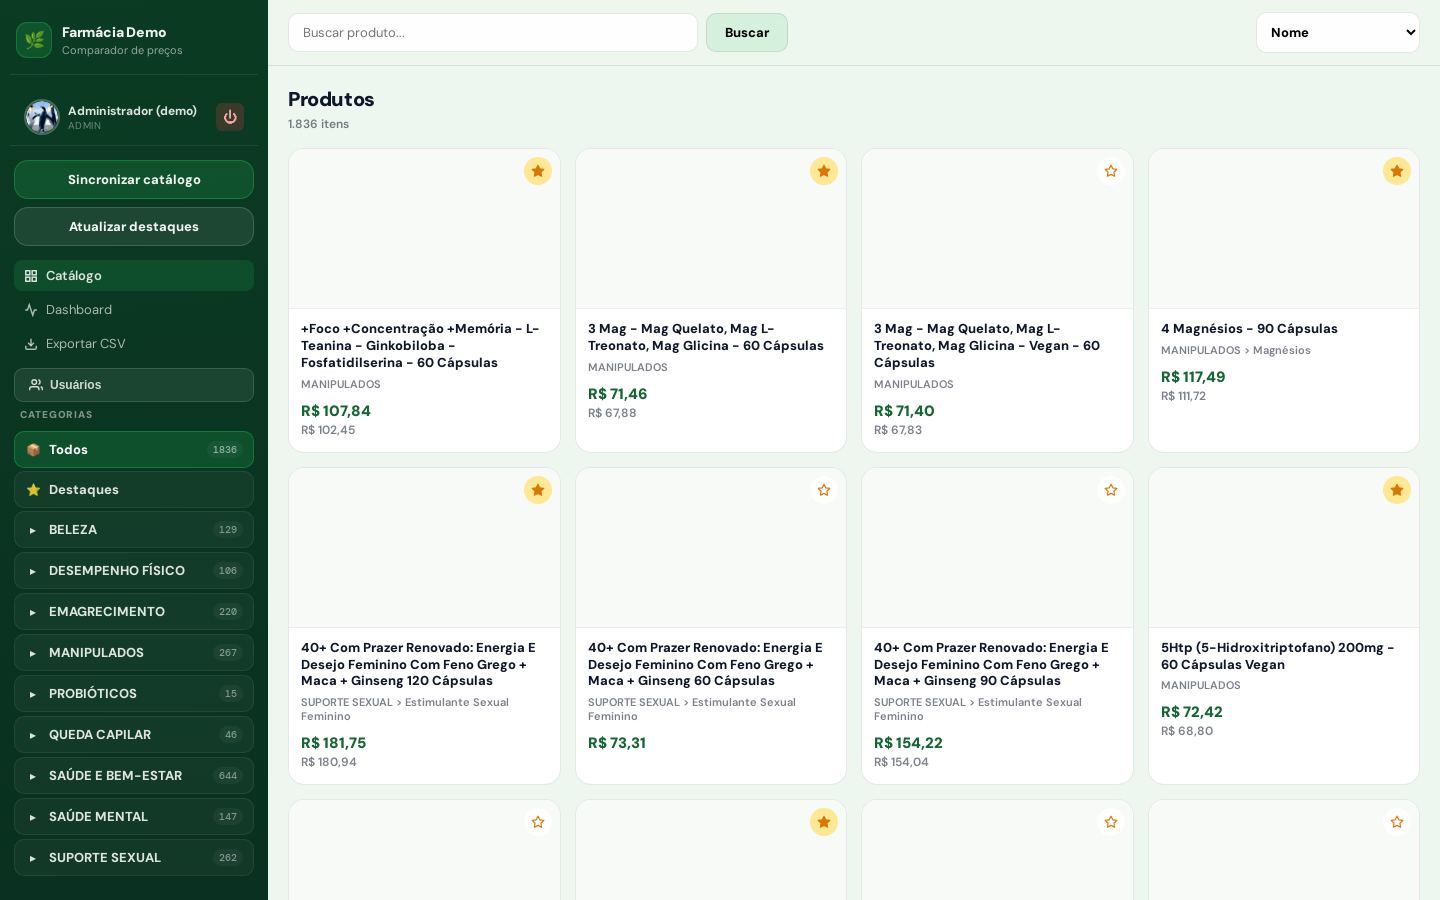Click the Sincronizar catálogo button

[x=134, y=180]
